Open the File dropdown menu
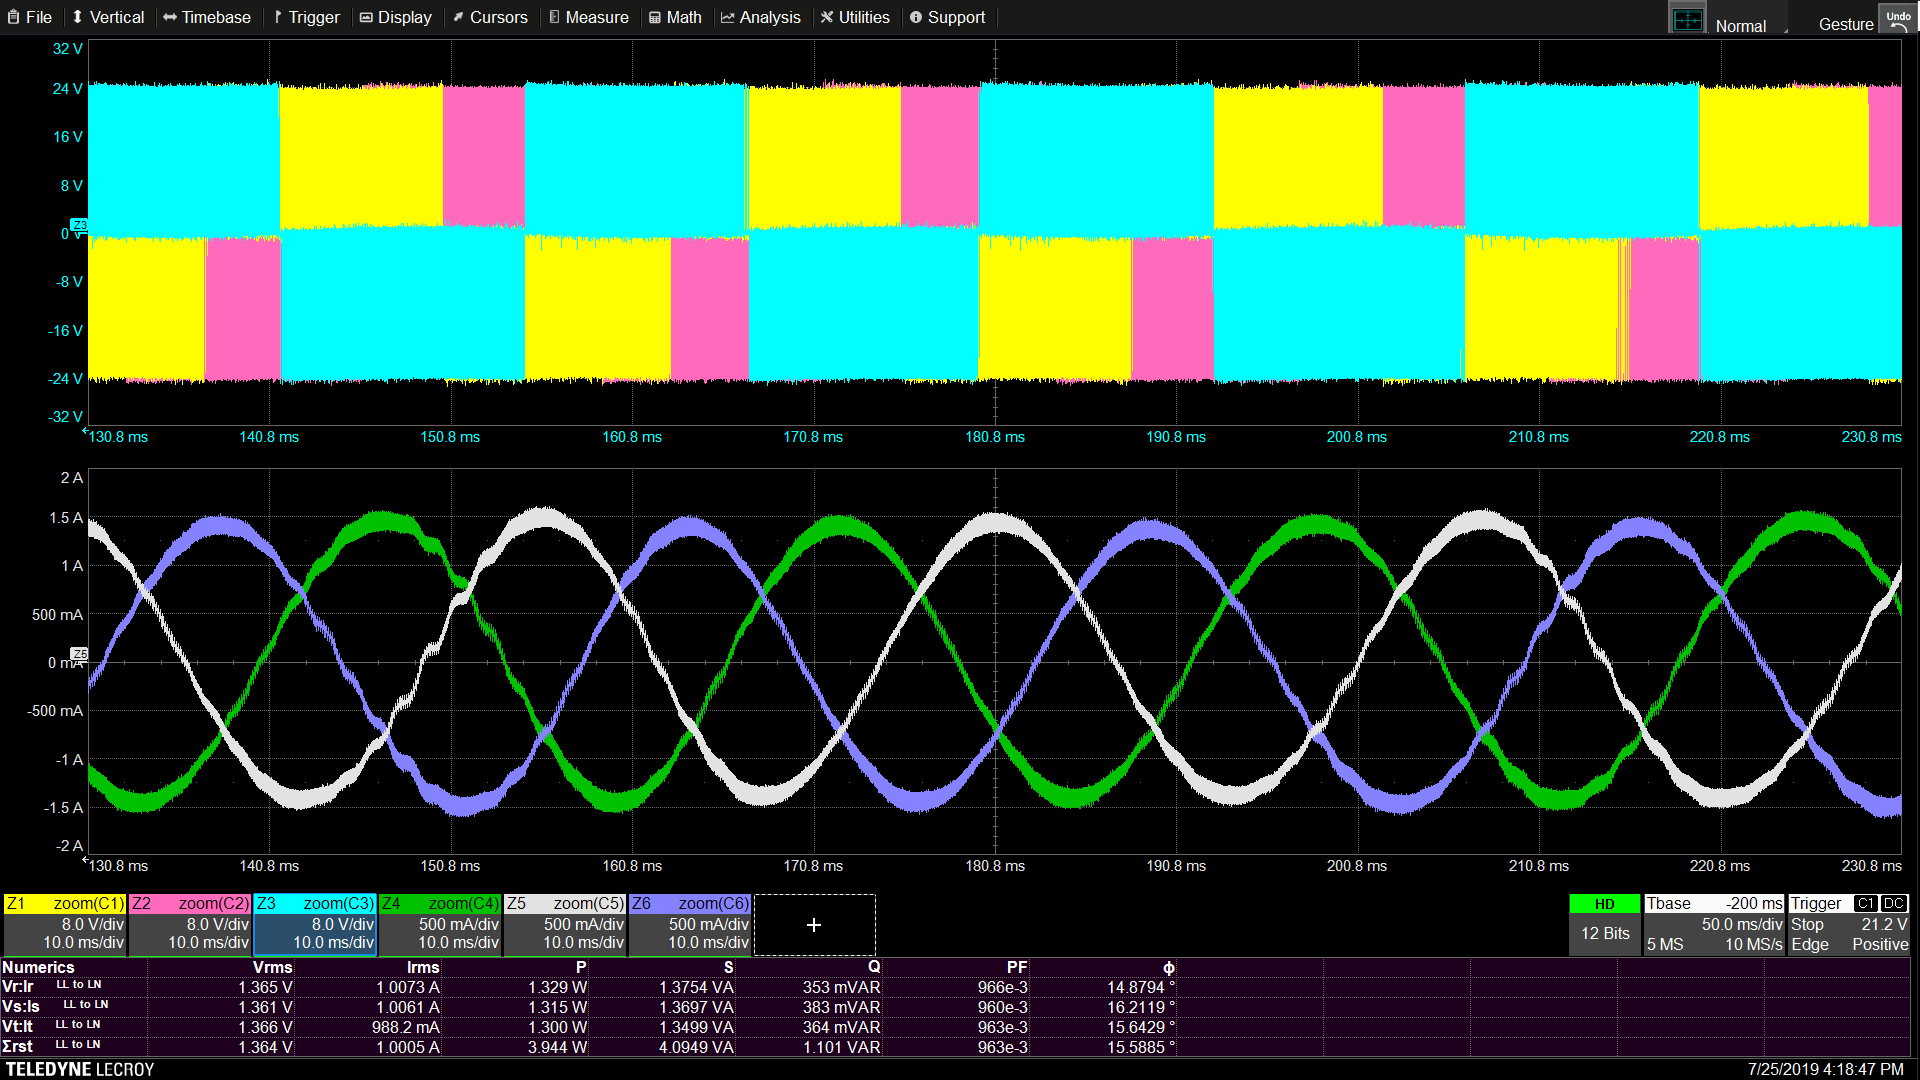The height and width of the screenshot is (1080, 1920). pos(30,17)
